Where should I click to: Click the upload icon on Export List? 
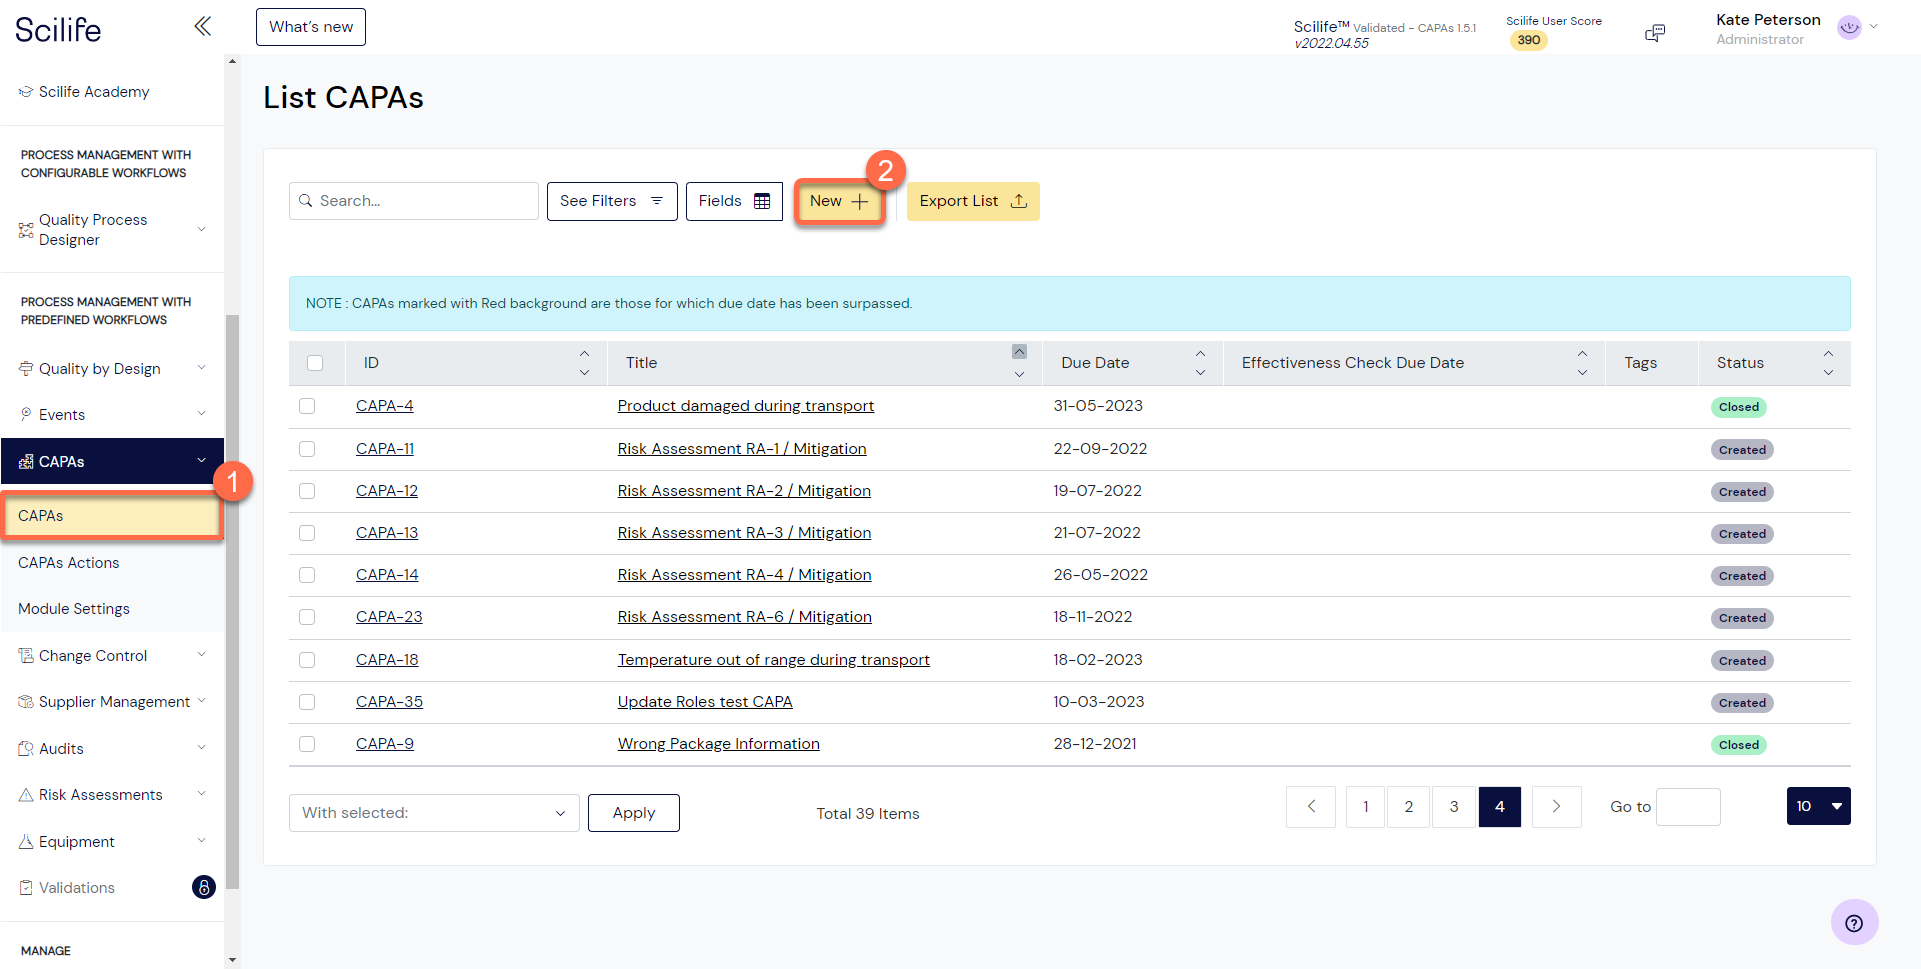click(1019, 201)
